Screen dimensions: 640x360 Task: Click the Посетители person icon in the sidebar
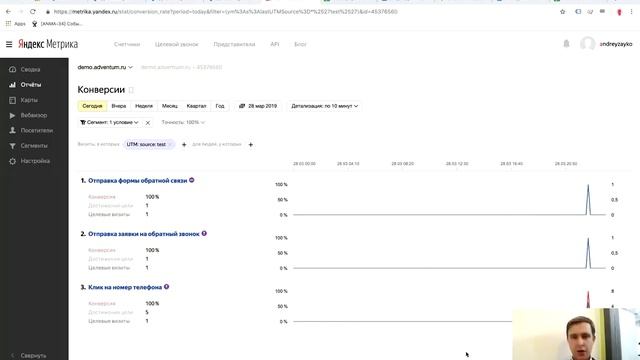(x=13, y=131)
